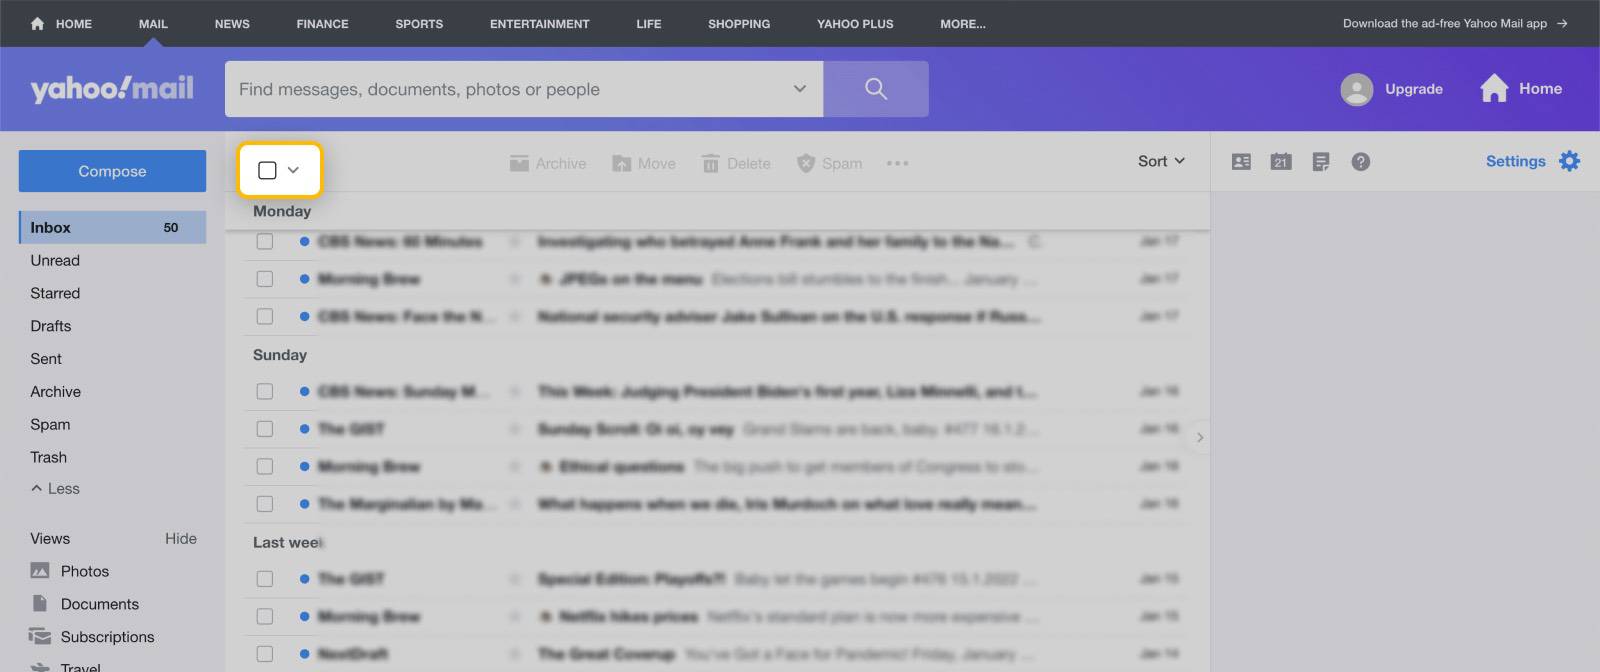Open the Sent folder

pos(46,359)
